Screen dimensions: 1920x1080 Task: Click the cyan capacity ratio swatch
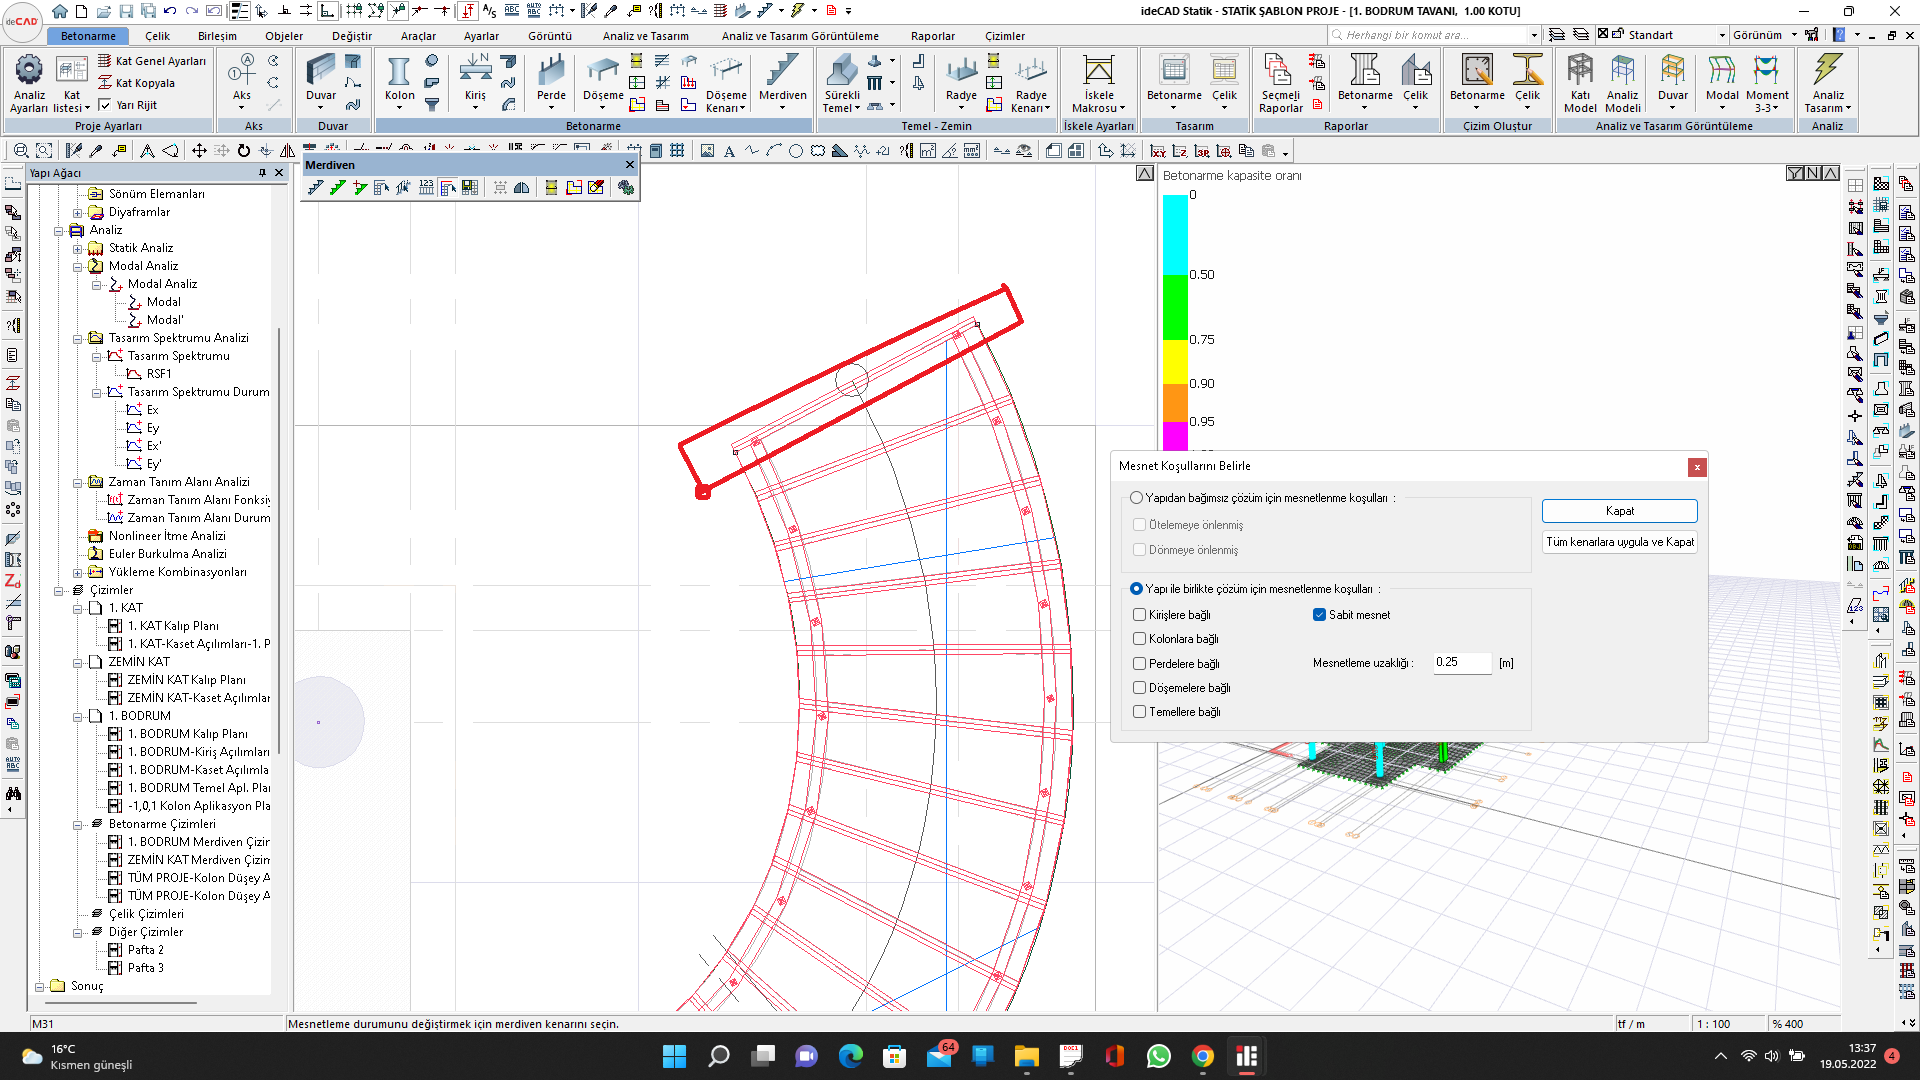coord(1175,235)
